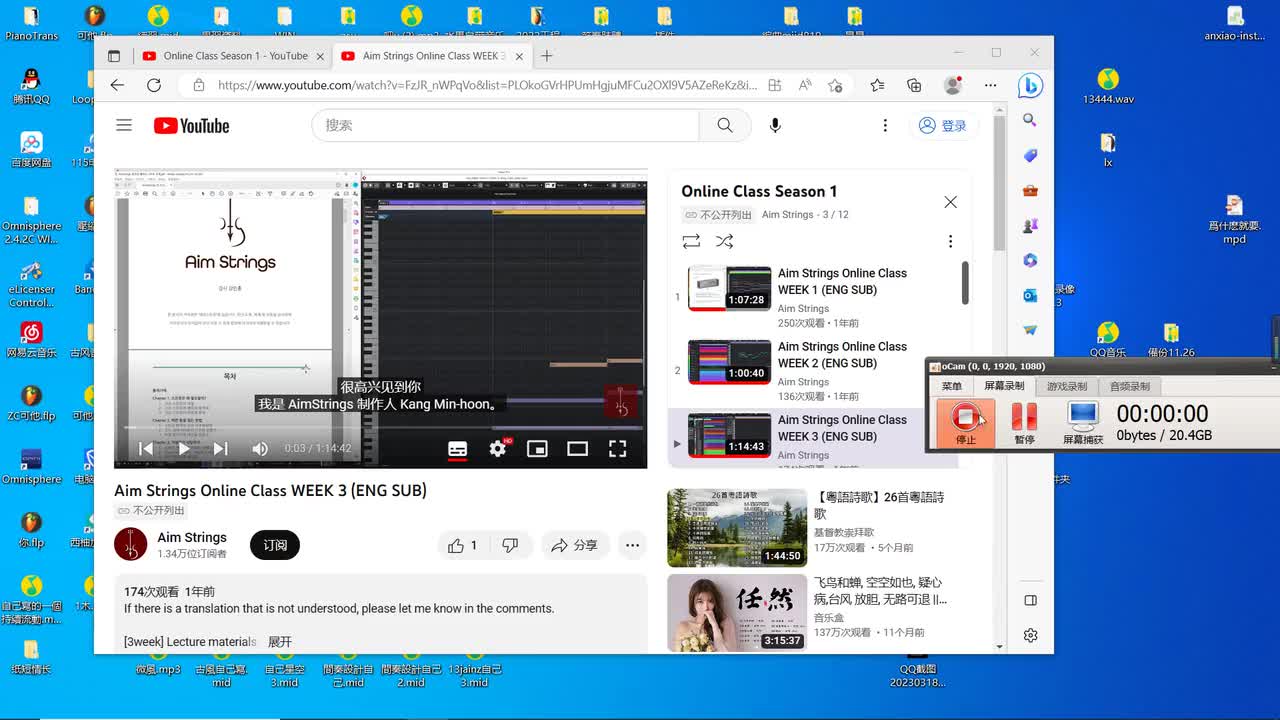This screenshot has height=720, width=1280.
Task: Switch to oCam 游戏录制 tab
Action: pyautogui.click(x=1066, y=386)
